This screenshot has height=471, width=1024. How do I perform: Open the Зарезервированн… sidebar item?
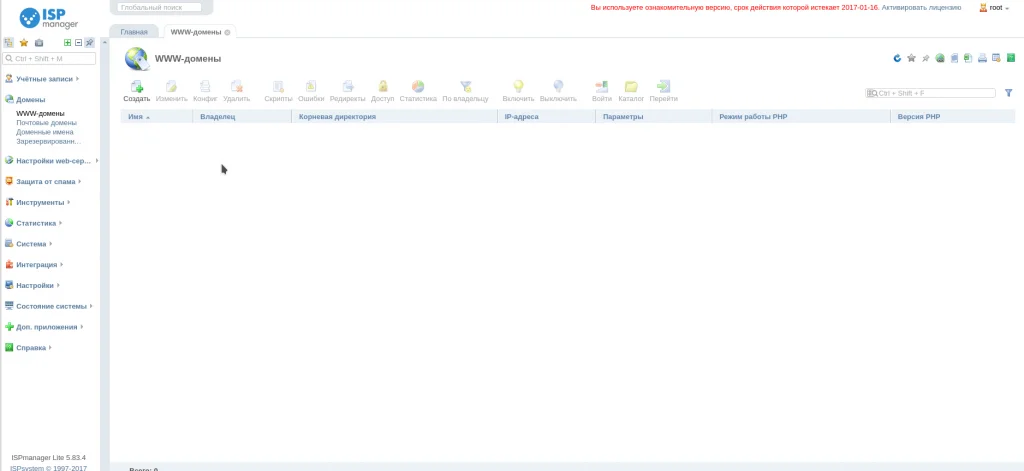tap(49, 141)
